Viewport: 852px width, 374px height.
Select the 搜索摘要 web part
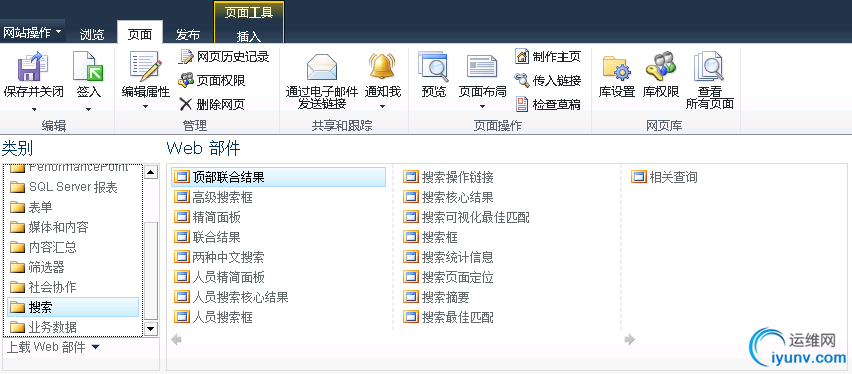[437, 297]
